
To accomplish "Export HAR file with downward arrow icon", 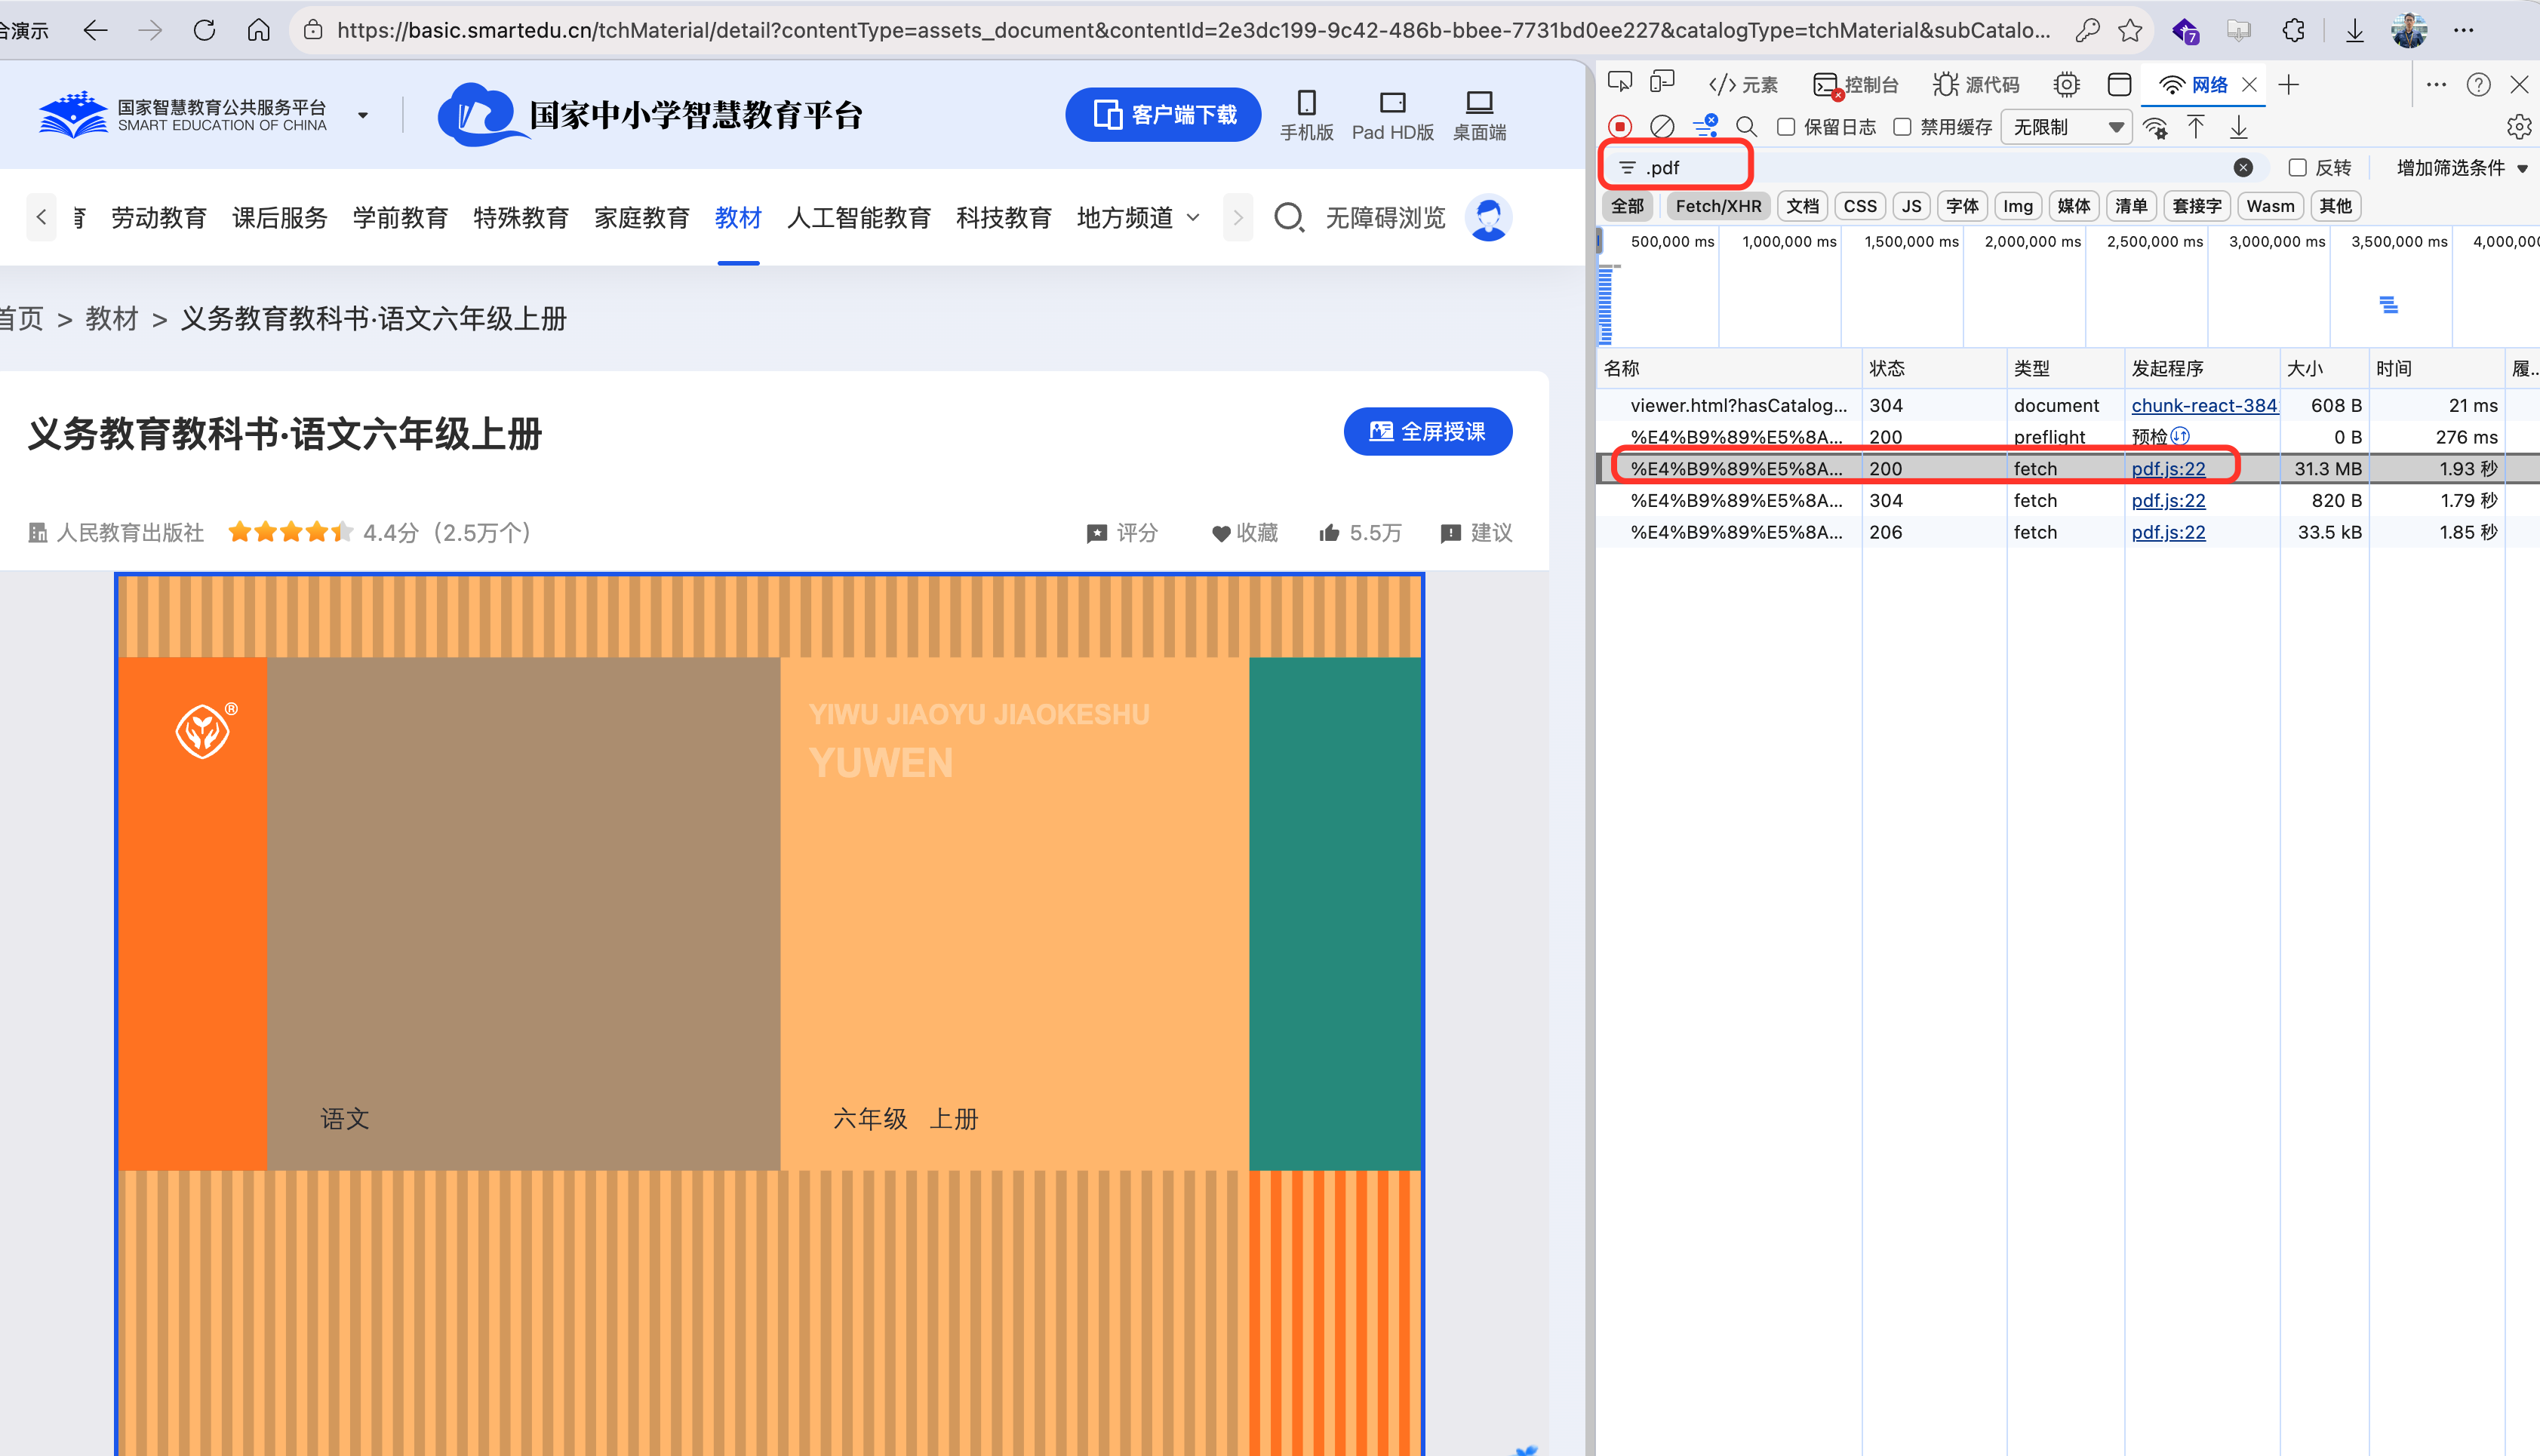I will 2239,127.
